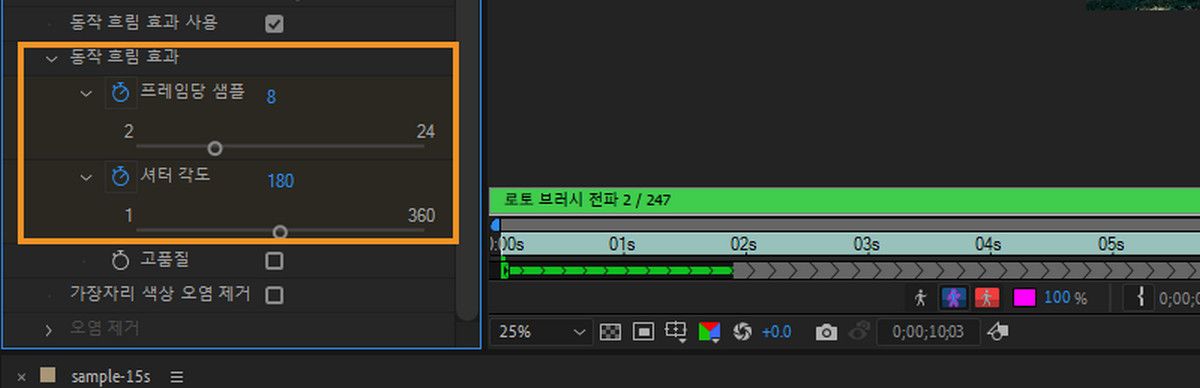Expand the 오염 제거 group
The height and width of the screenshot is (388, 1200).
coord(49,329)
